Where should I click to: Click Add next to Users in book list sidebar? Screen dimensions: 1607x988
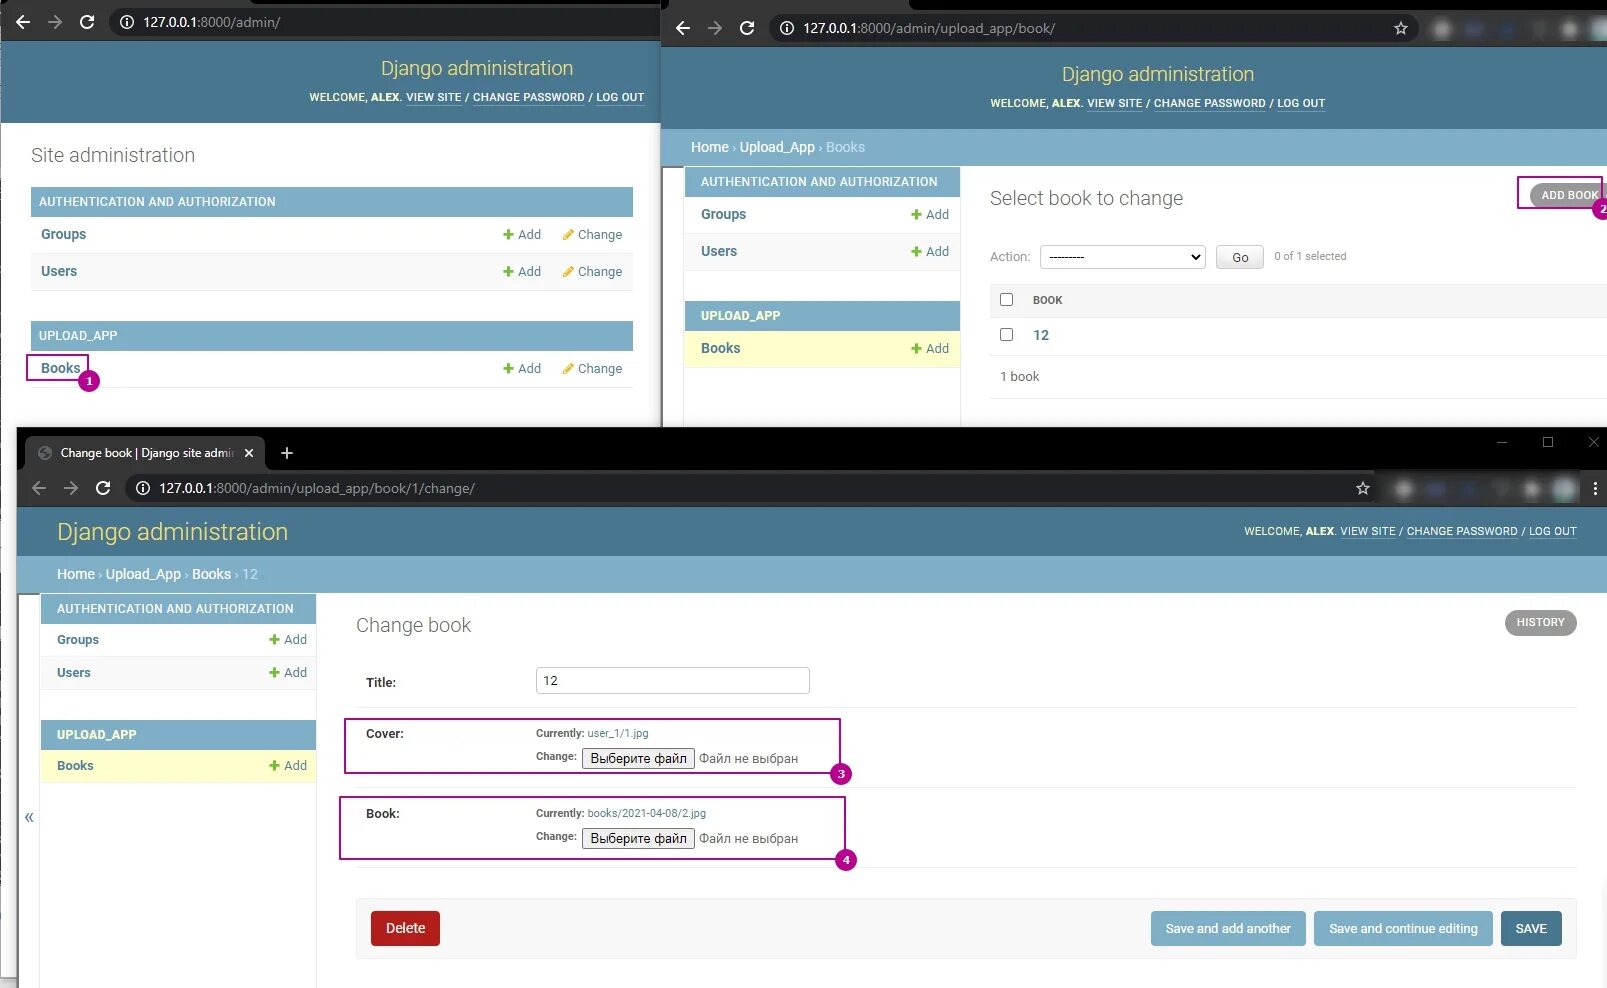(930, 251)
